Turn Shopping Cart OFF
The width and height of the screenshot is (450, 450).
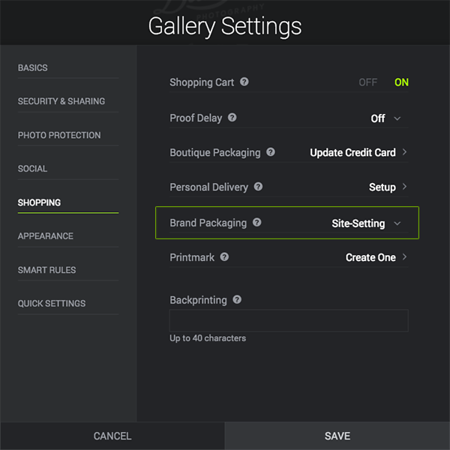coord(368,82)
